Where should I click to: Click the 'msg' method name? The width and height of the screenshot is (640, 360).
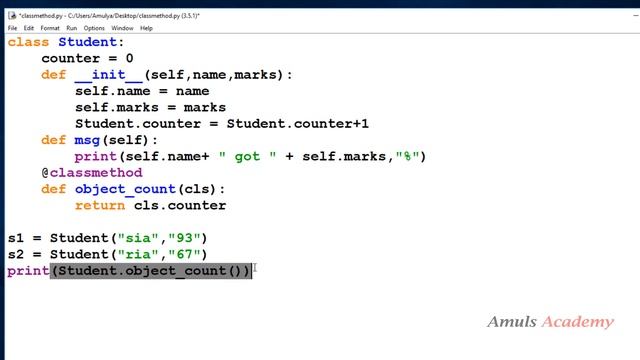(87, 140)
